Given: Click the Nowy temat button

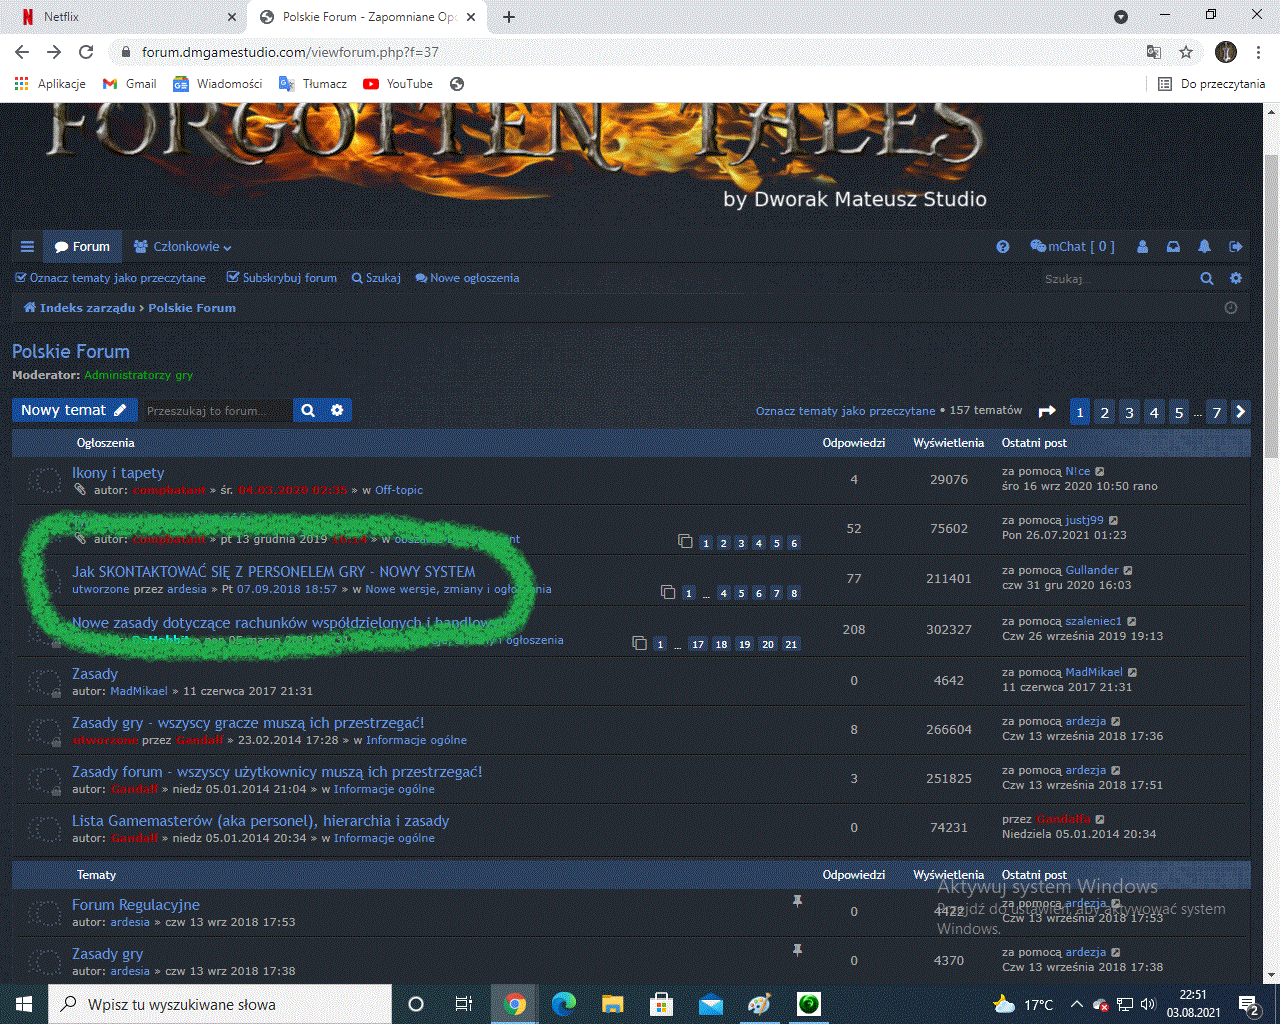Looking at the screenshot, I should pyautogui.click(x=73, y=410).
